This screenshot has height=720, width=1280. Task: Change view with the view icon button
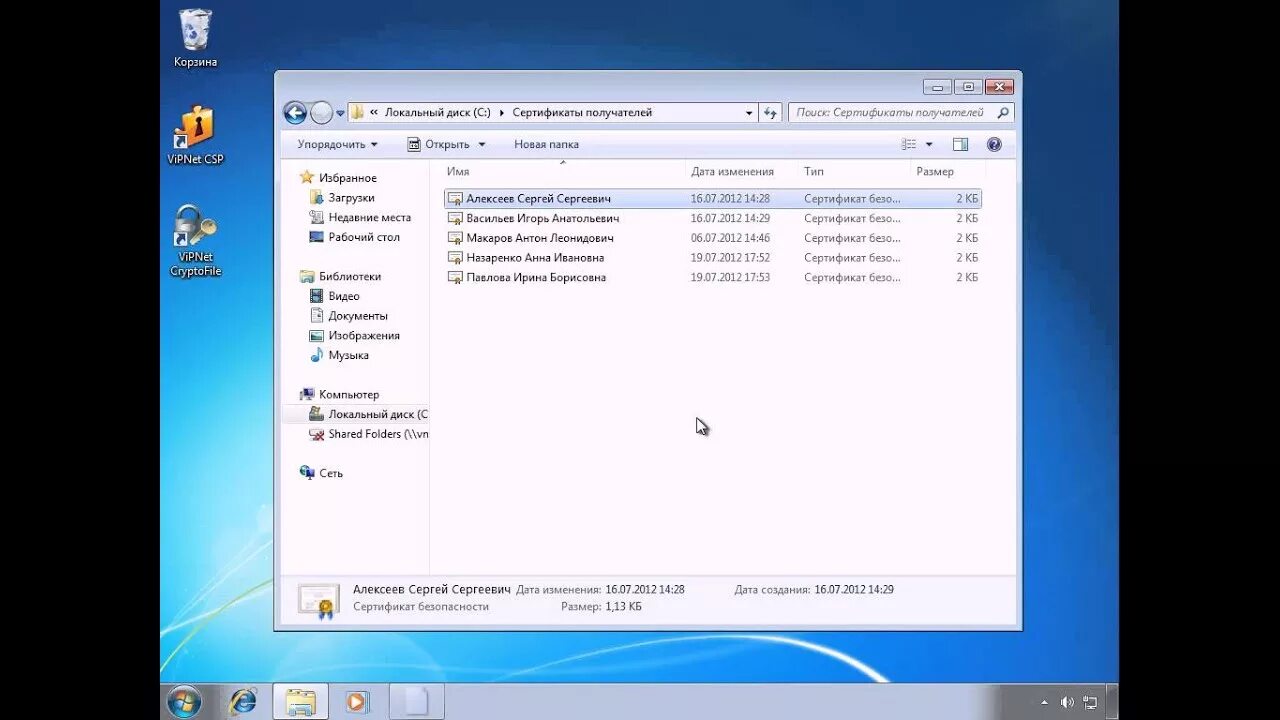coord(908,144)
